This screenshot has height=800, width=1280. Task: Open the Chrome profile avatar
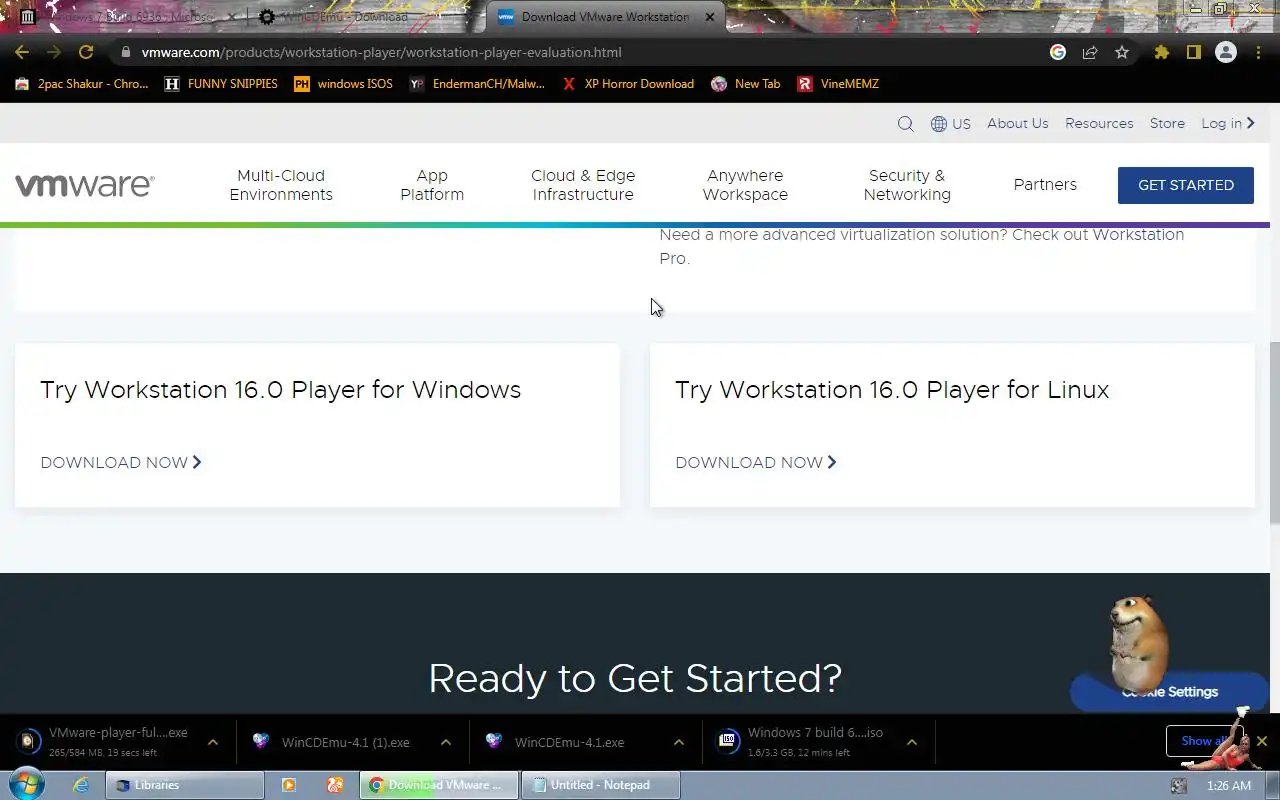[x=1226, y=52]
